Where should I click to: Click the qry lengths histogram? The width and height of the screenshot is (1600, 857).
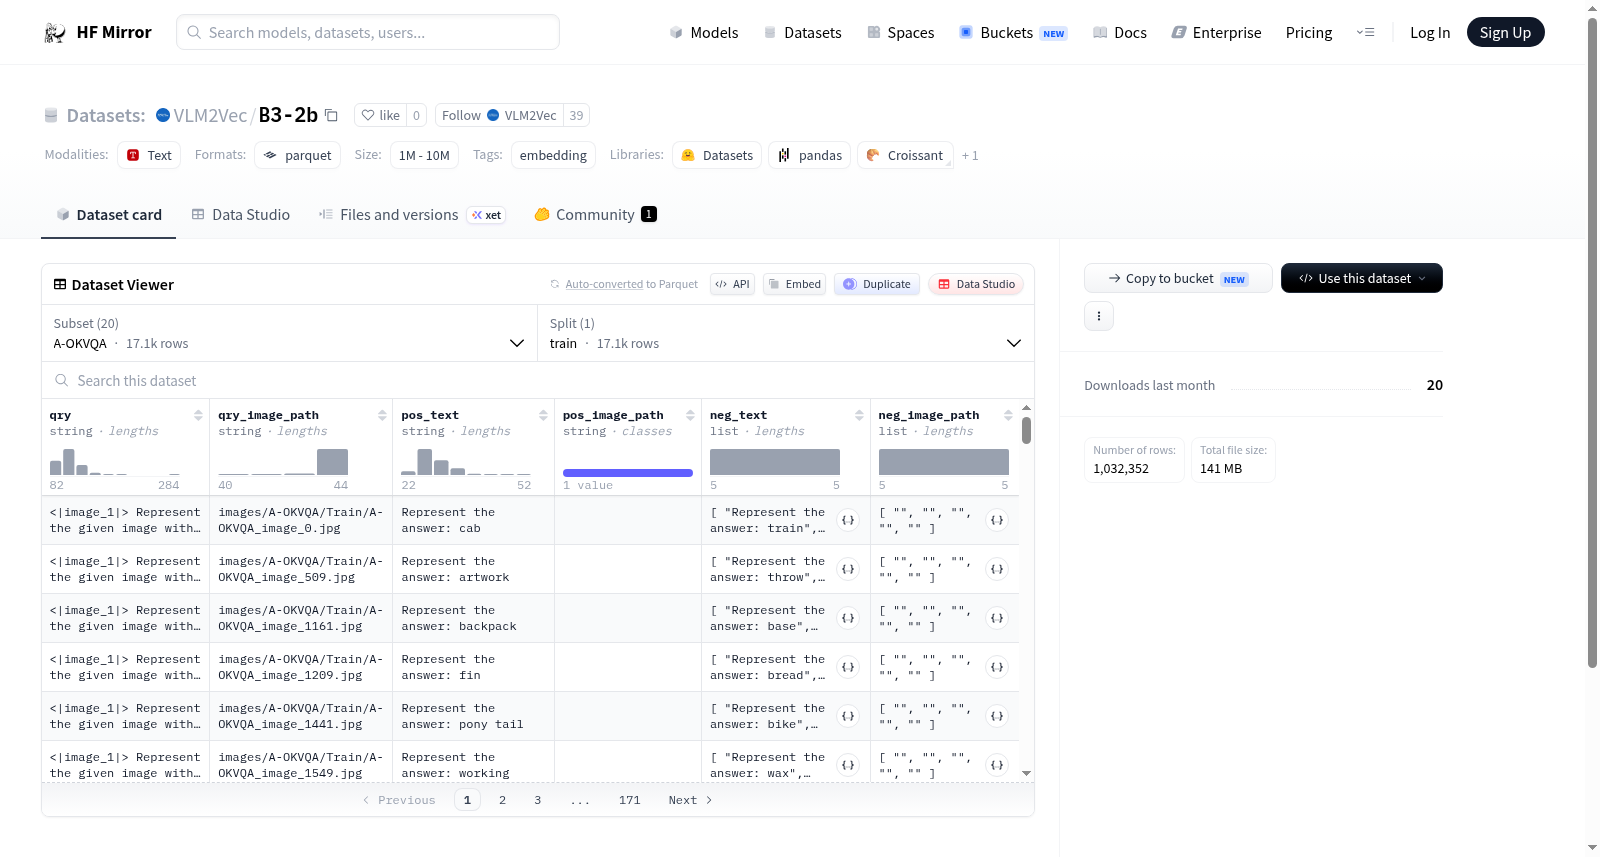pos(115,461)
